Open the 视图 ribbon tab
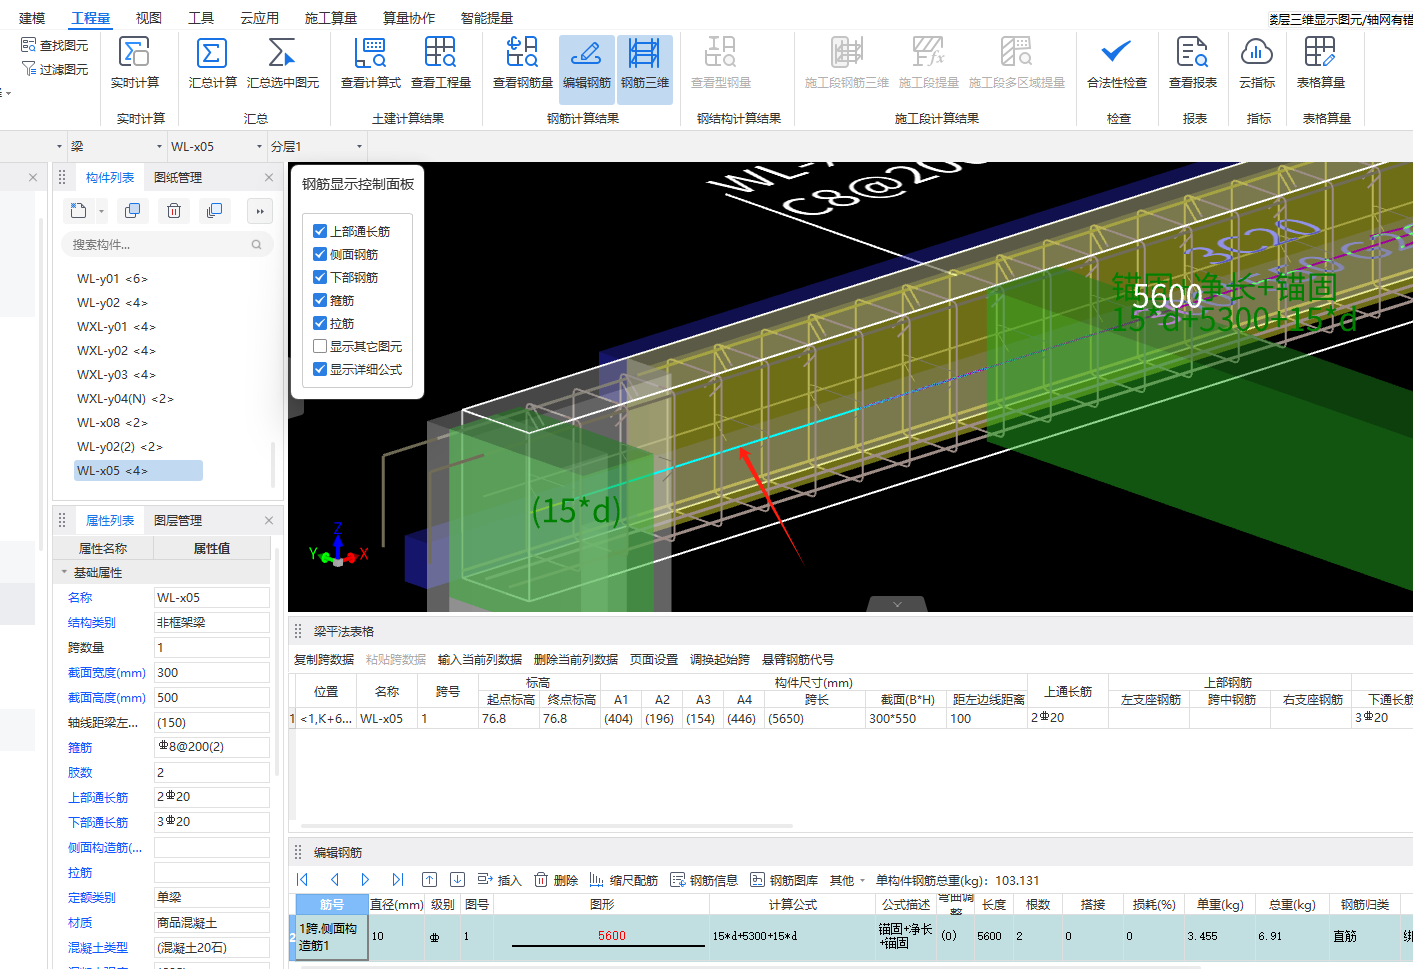This screenshot has height=969, width=1413. (x=148, y=18)
